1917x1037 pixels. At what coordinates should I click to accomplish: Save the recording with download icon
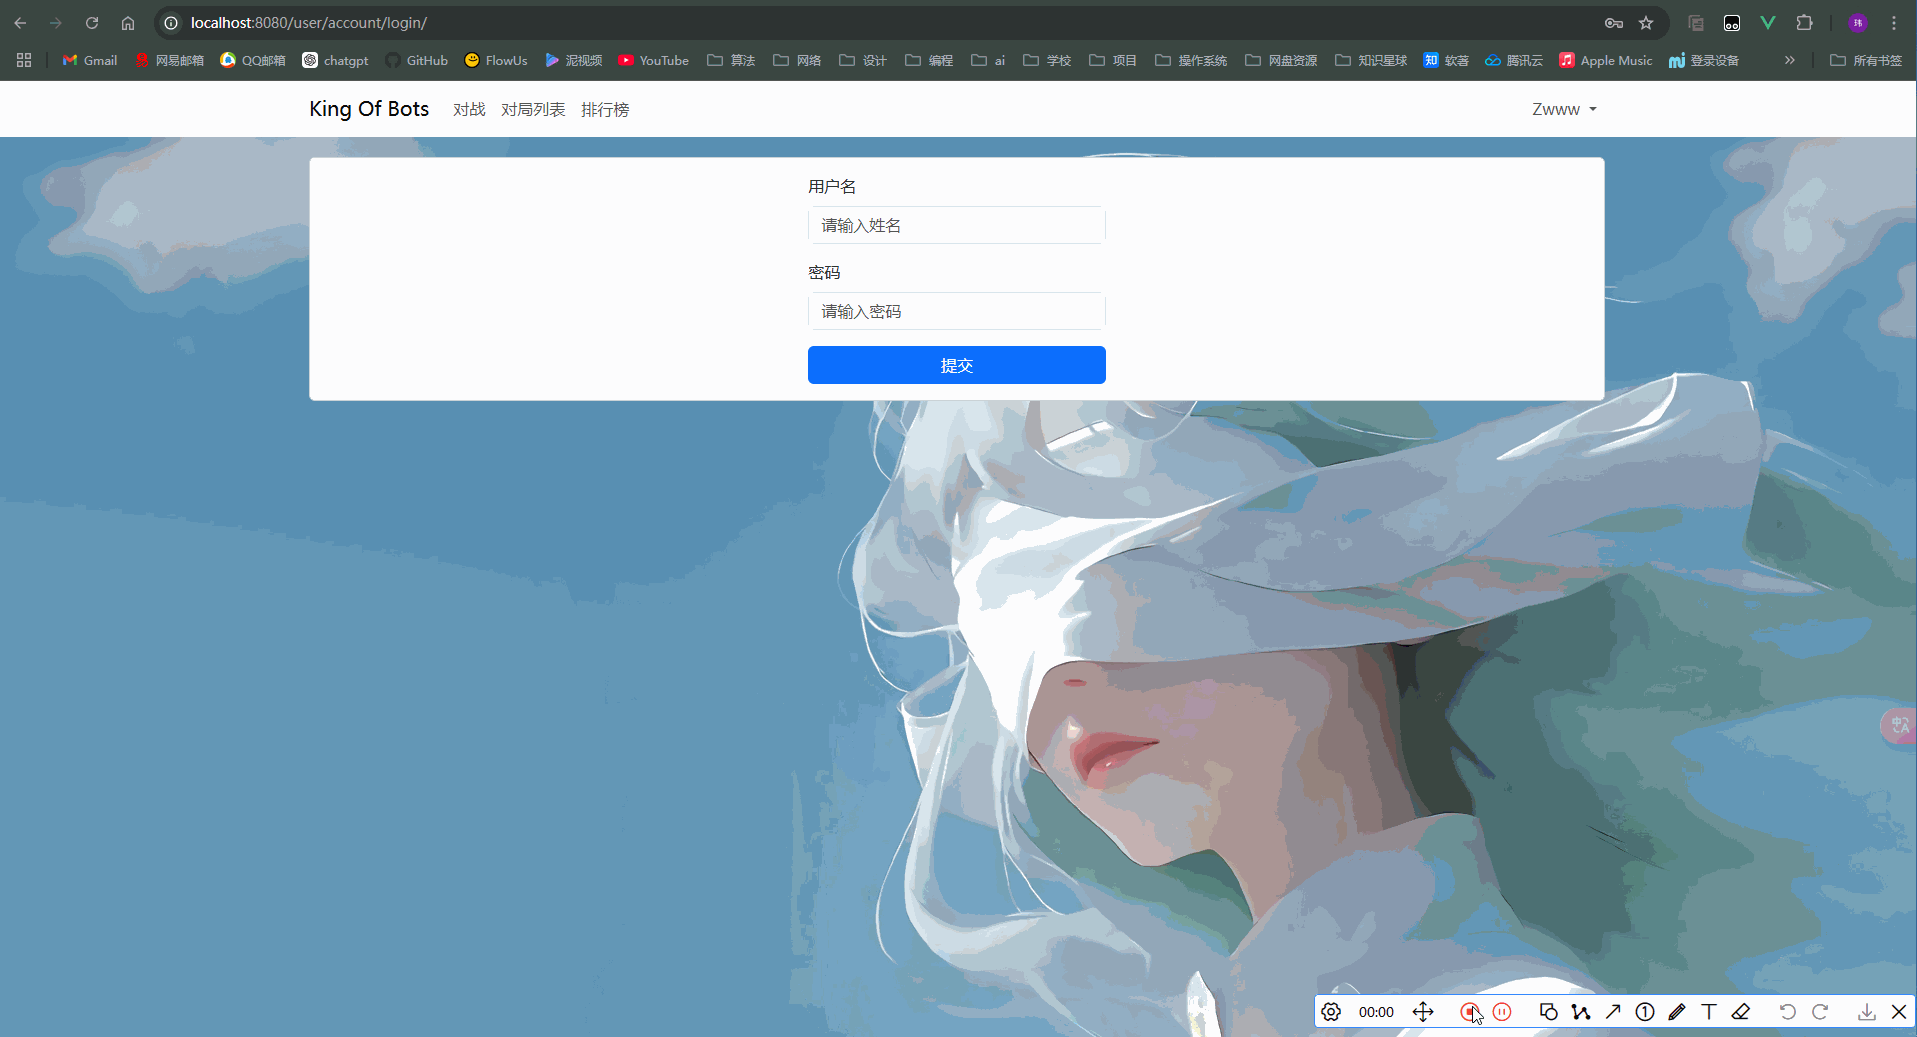(1867, 1012)
